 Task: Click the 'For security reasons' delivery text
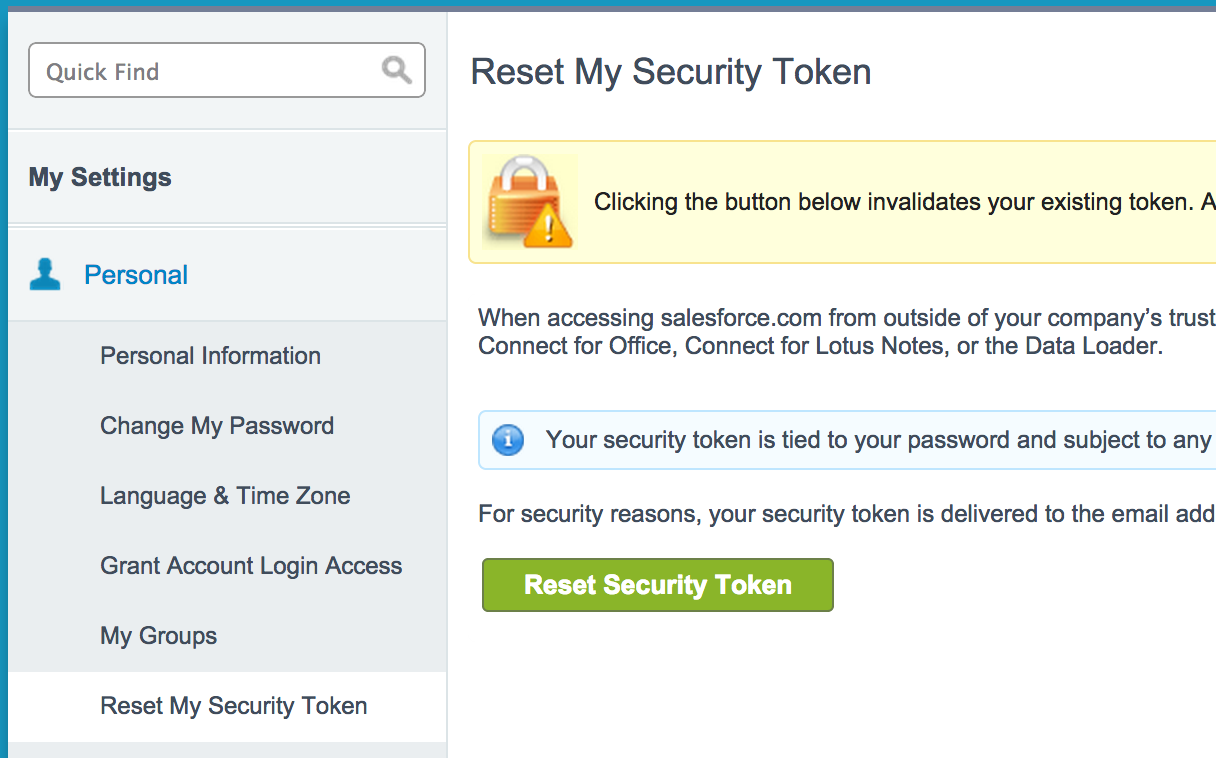pos(847,514)
